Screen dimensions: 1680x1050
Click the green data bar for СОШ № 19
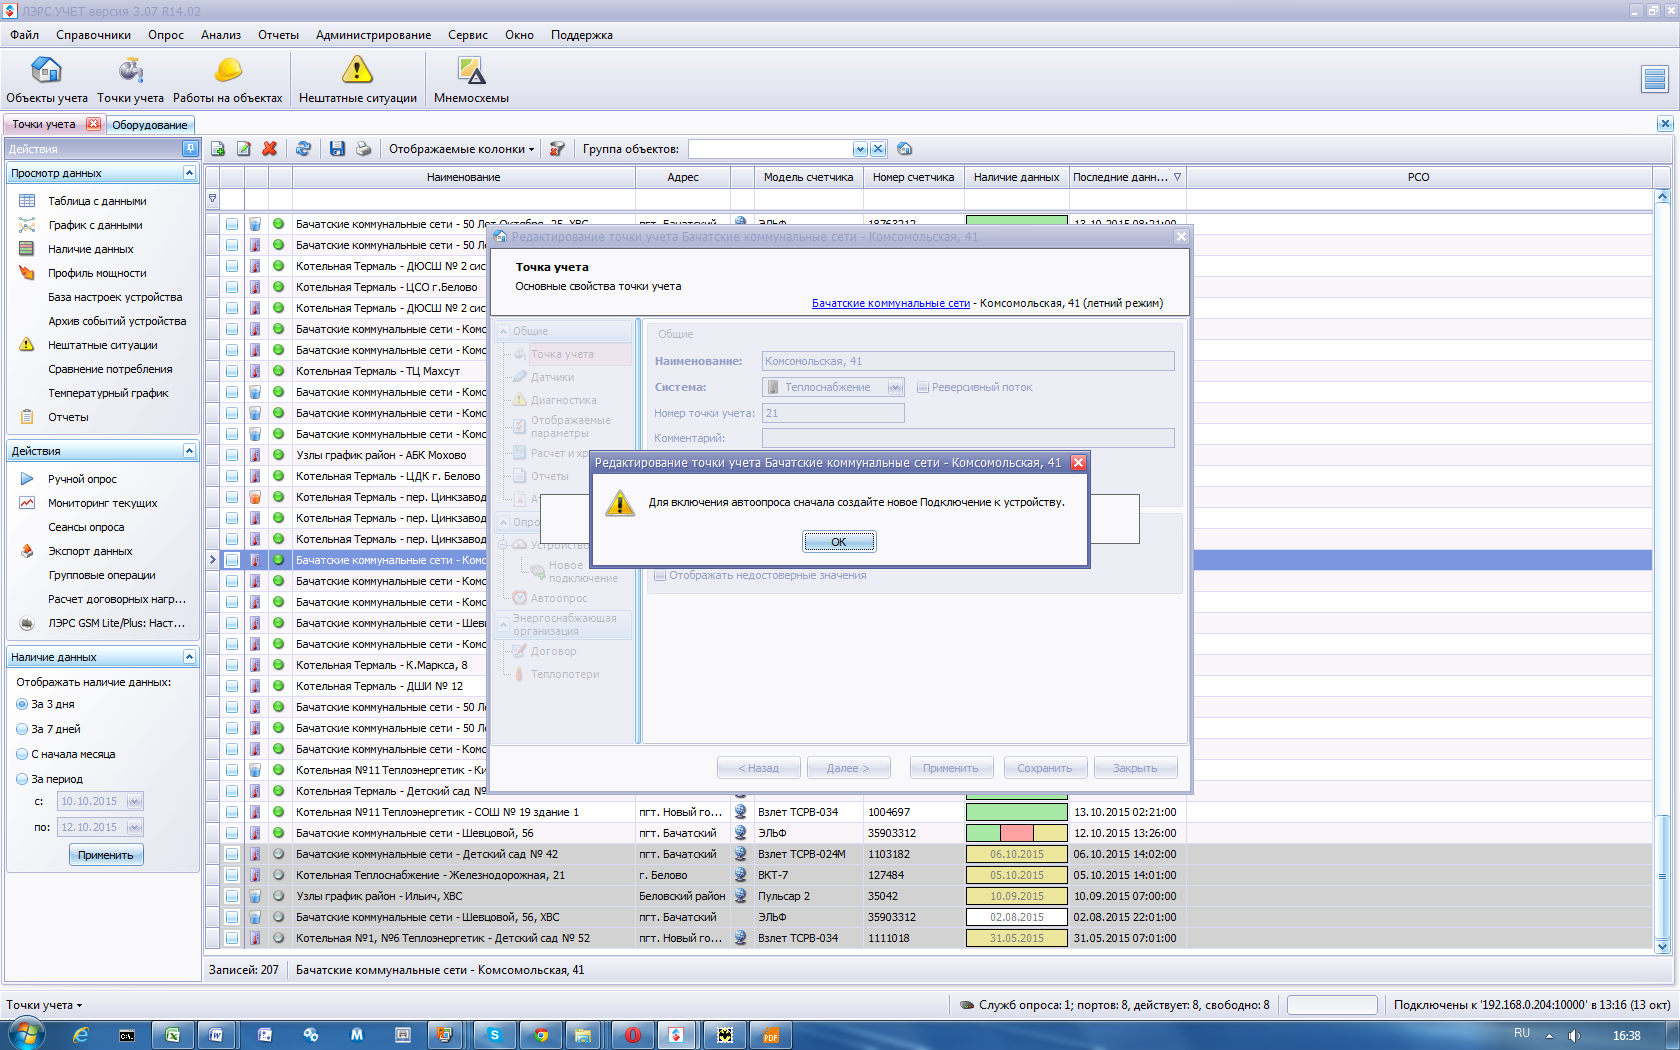1017,812
